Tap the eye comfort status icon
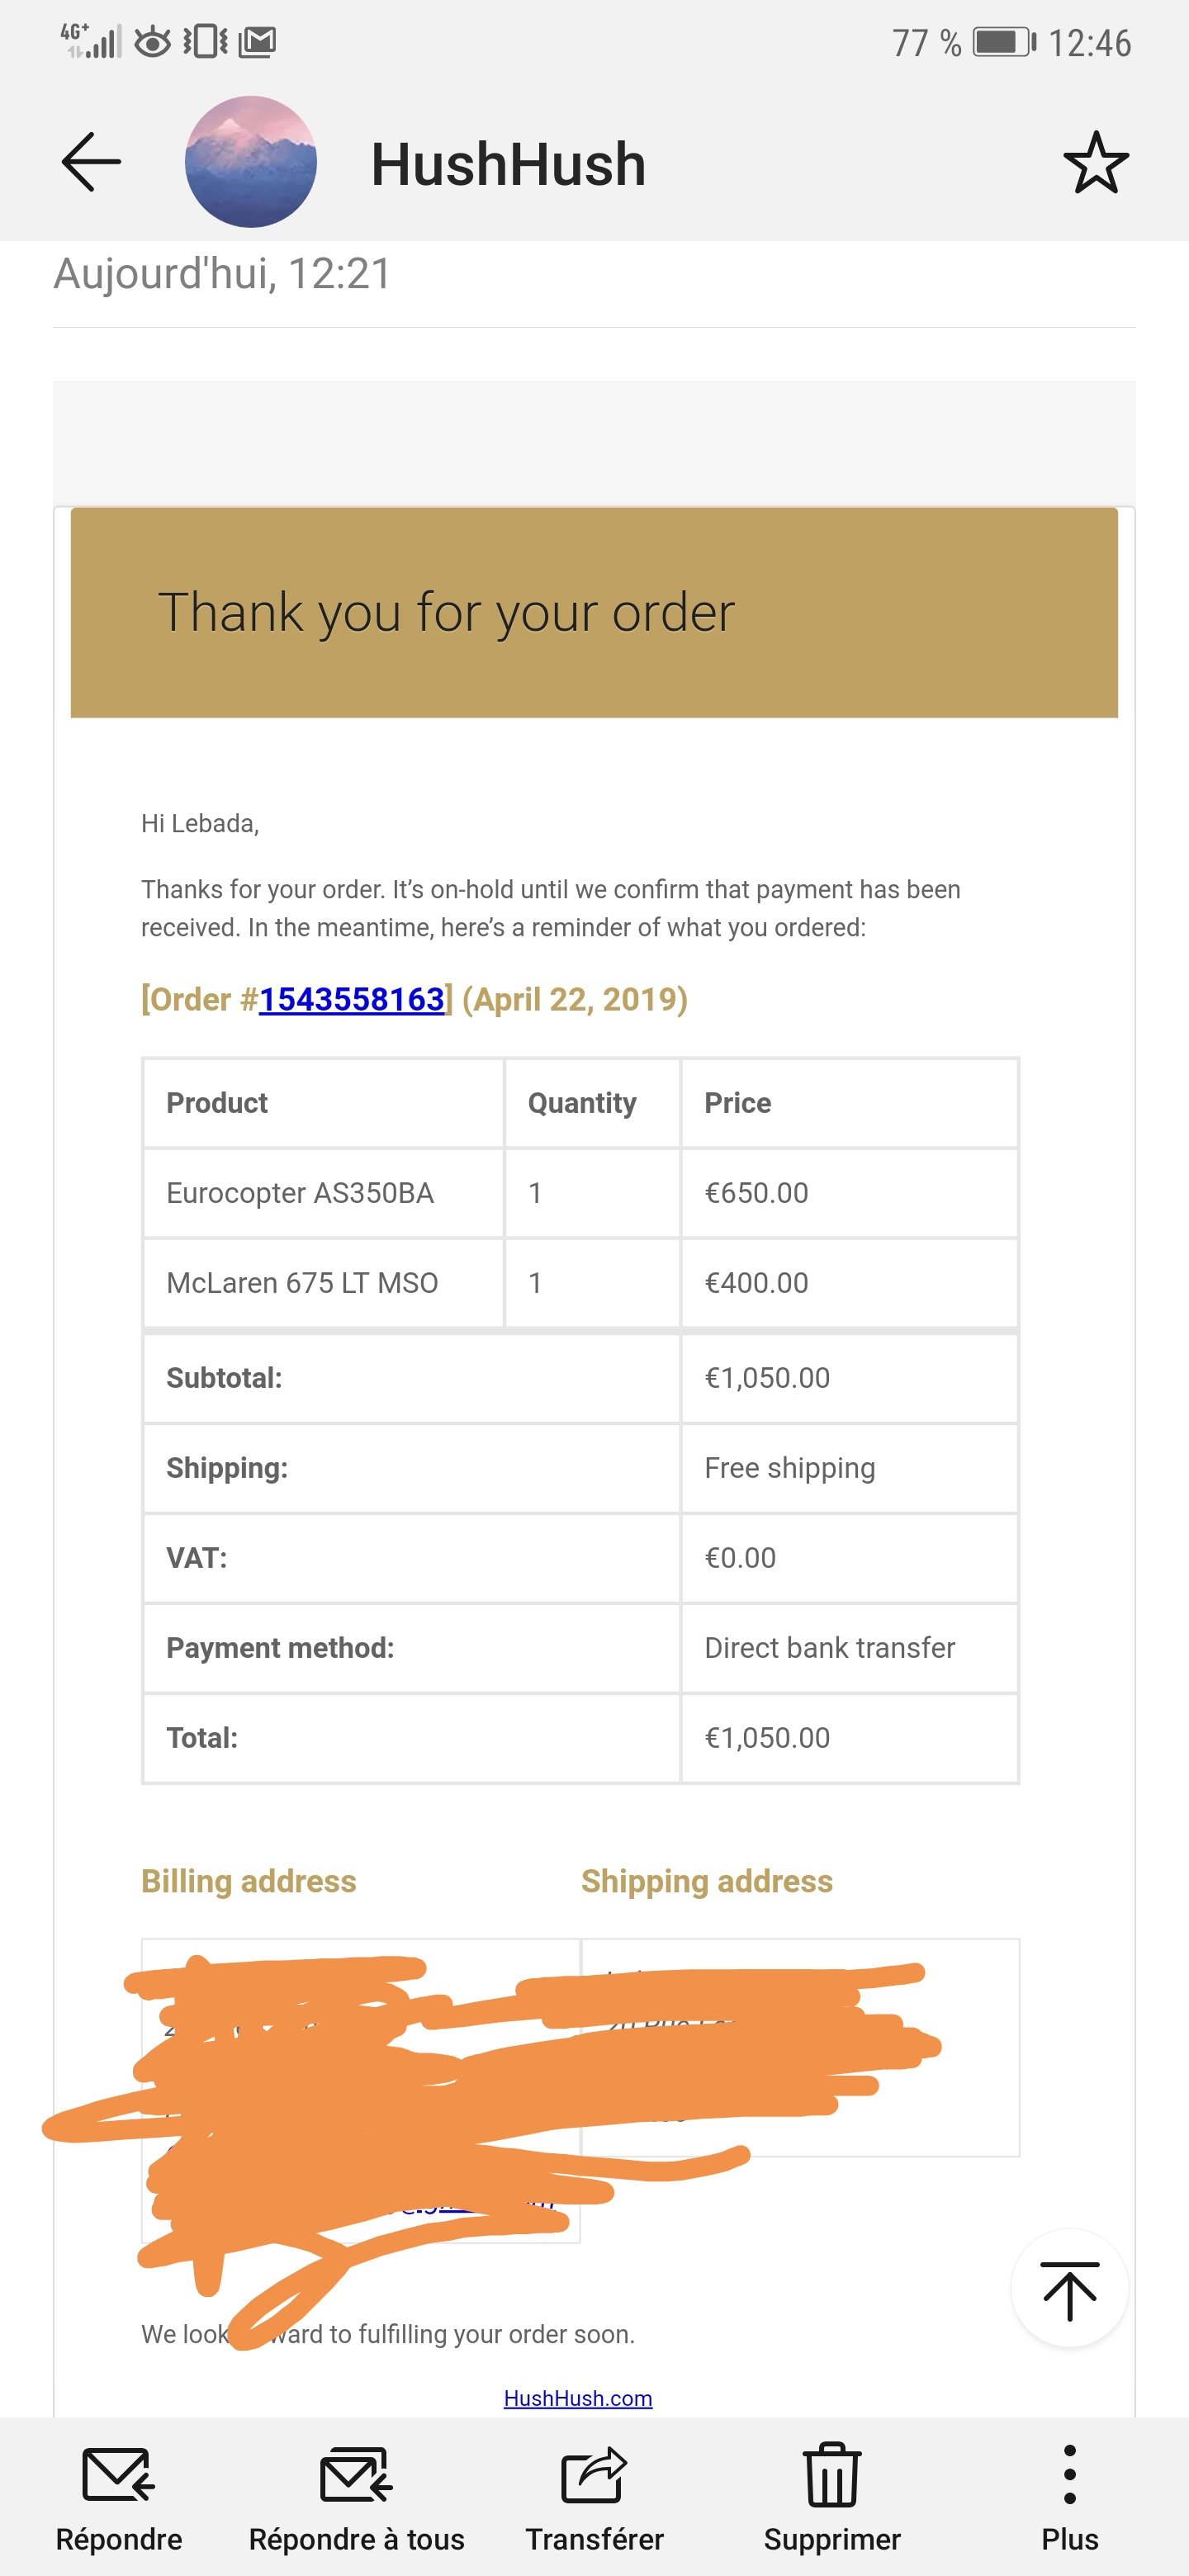Viewport: 1189px width, 2576px height. coord(153,42)
